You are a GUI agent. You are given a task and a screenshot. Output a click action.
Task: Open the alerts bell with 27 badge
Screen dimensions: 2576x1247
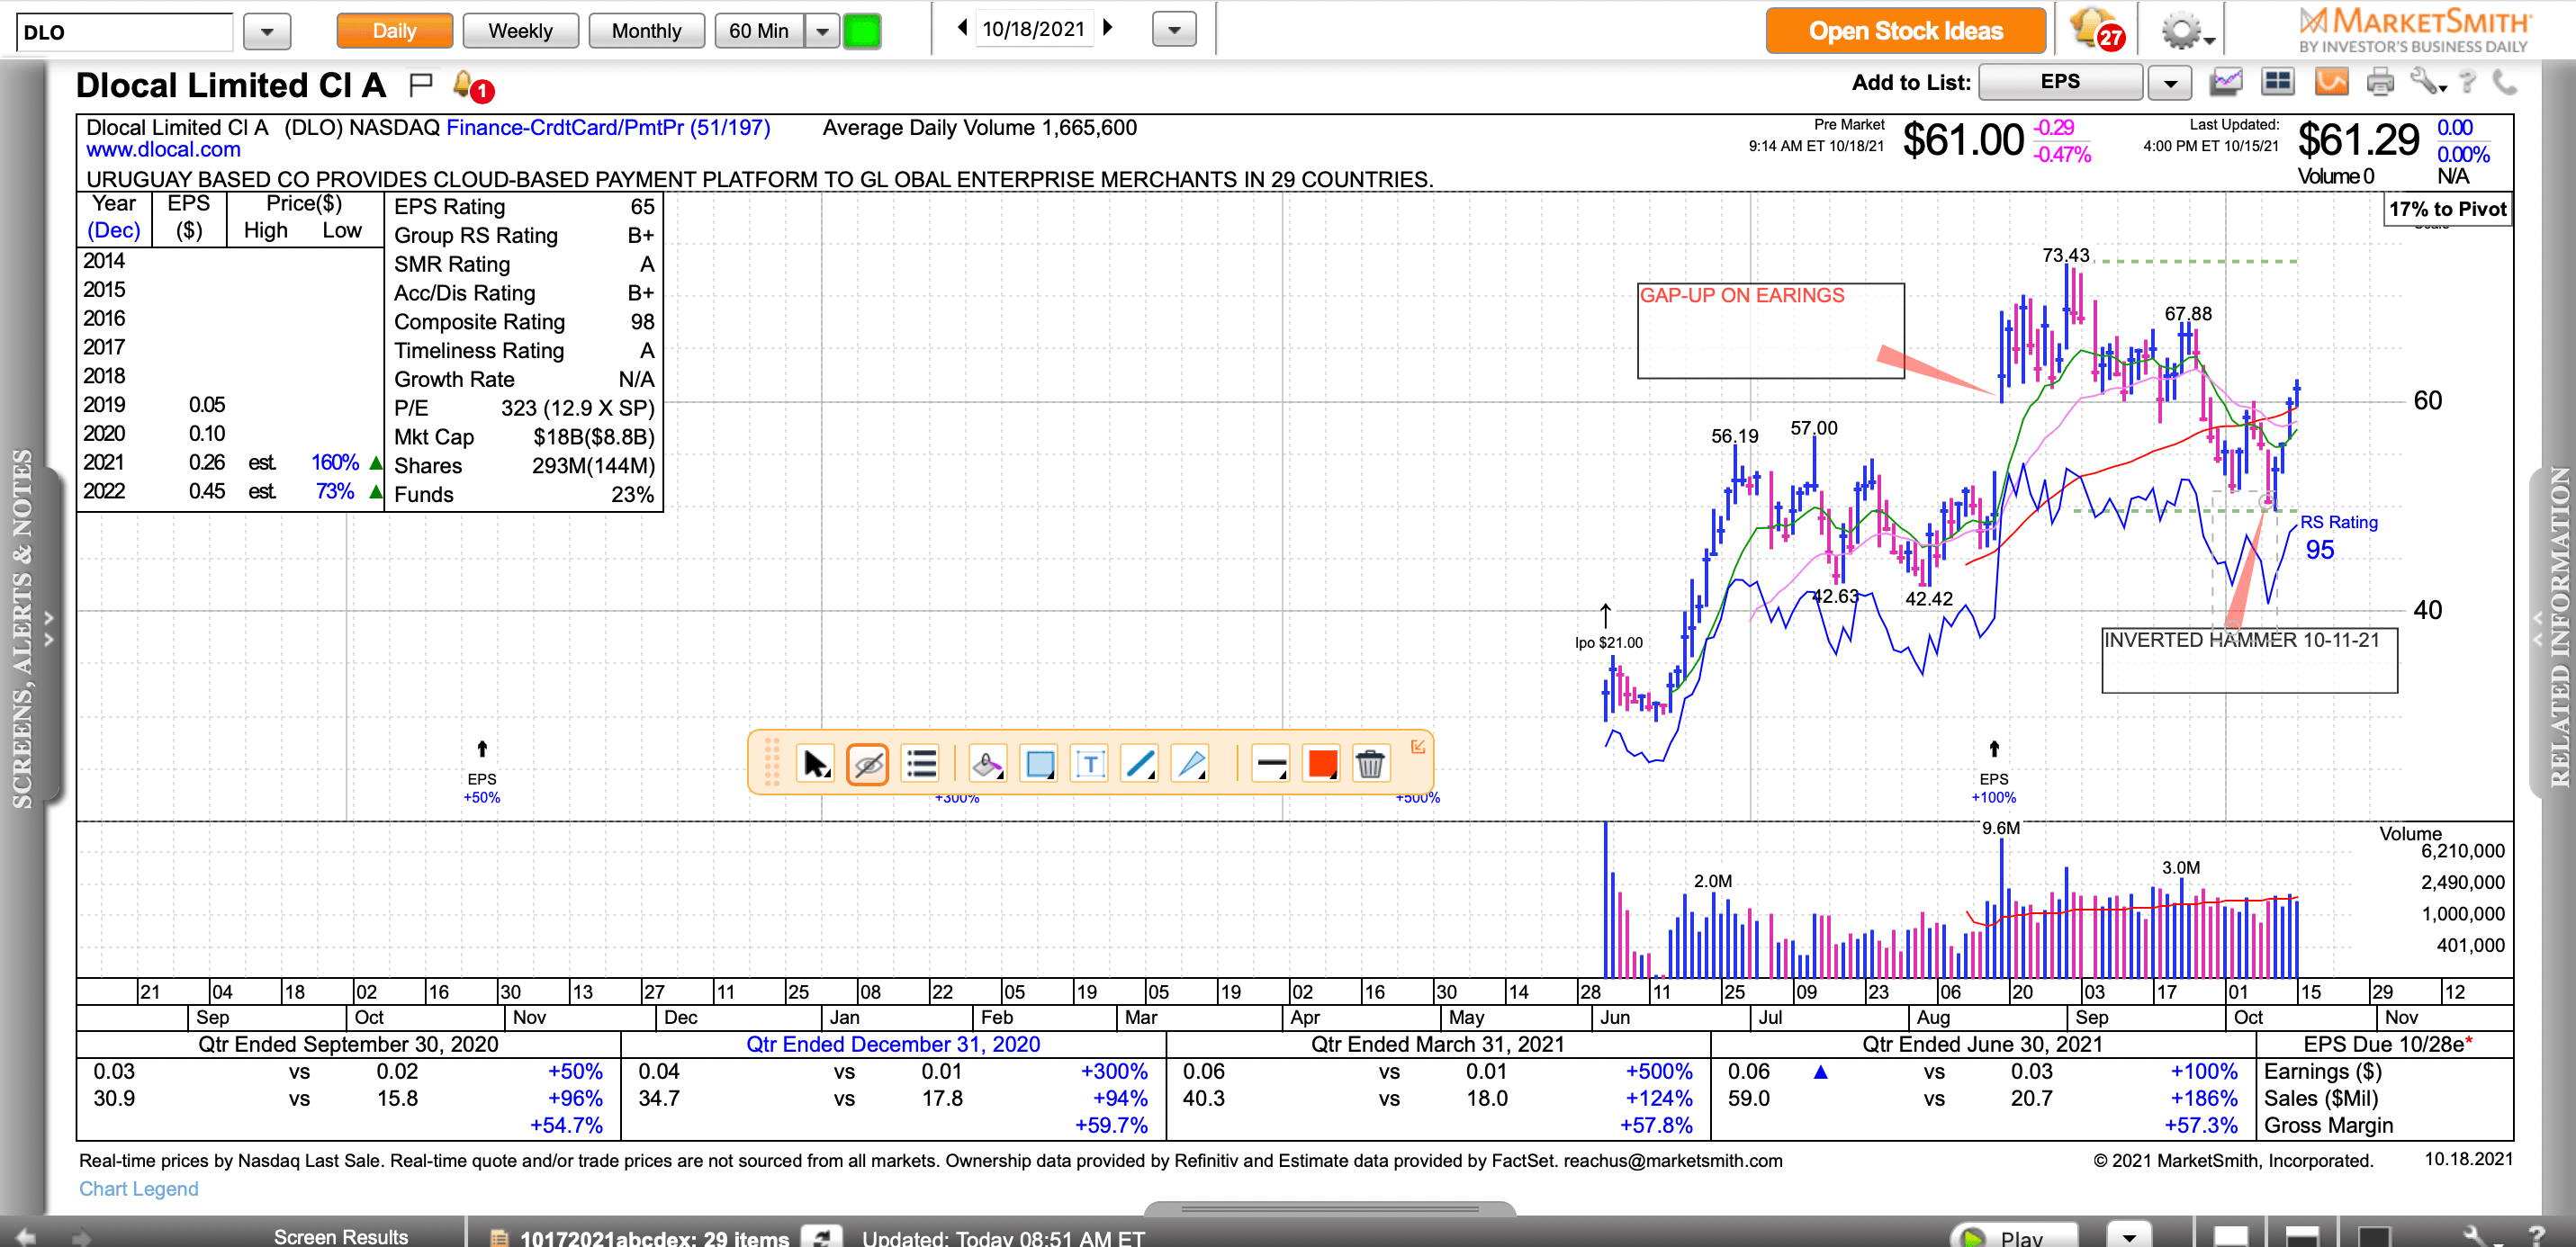[x=2097, y=29]
